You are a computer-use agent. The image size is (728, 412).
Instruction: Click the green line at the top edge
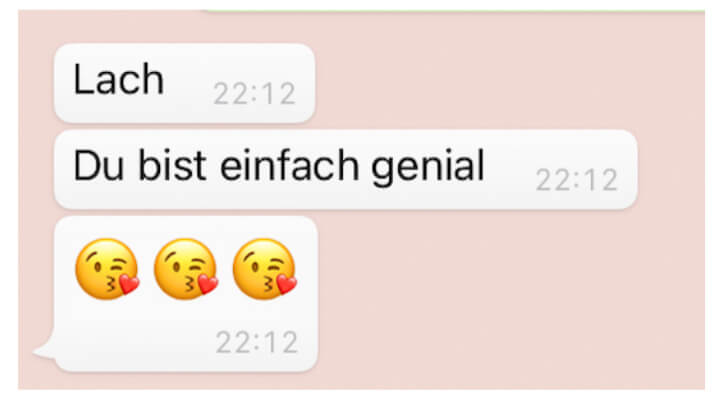[x=455, y=11]
